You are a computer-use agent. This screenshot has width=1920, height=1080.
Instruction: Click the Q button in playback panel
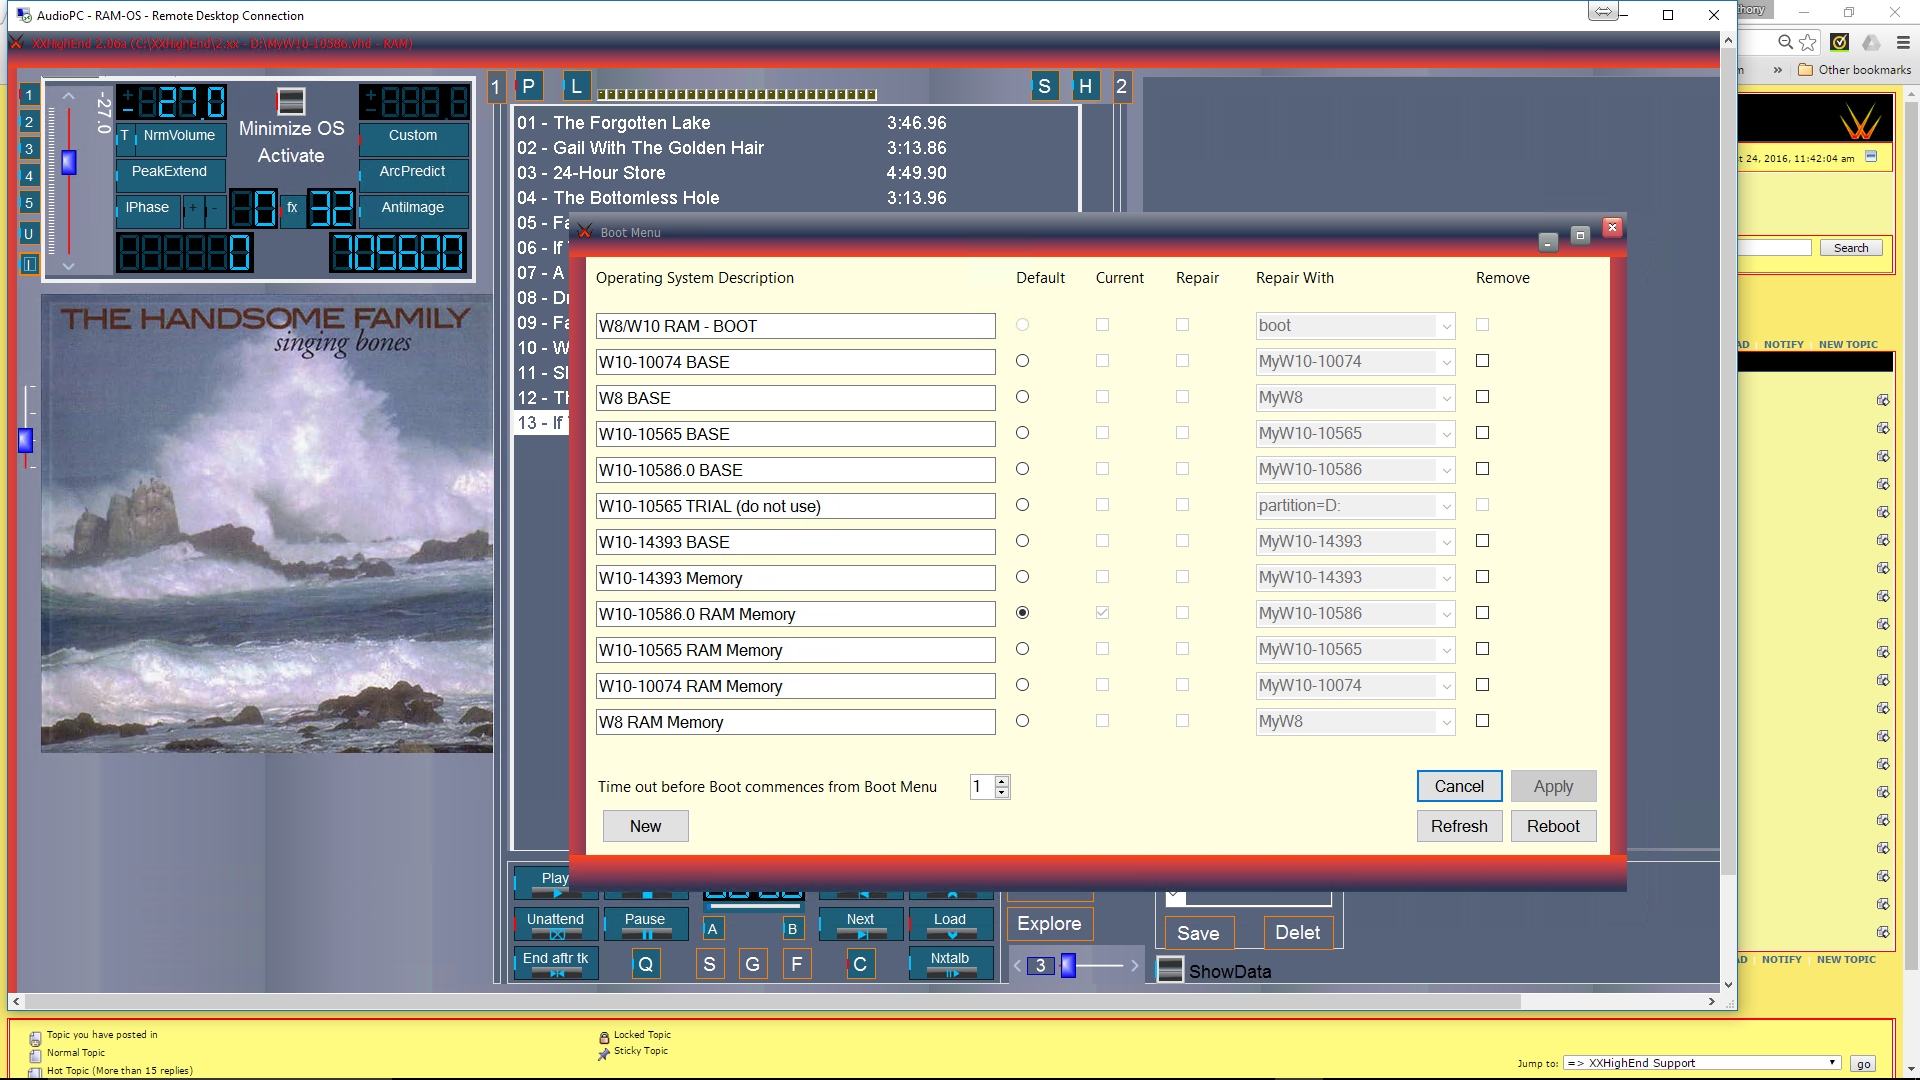click(x=646, y=964)
